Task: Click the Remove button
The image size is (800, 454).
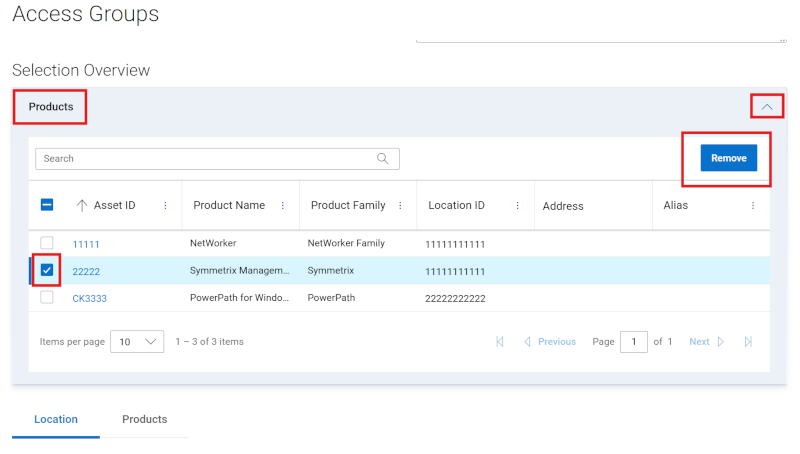Action: (x=728, y=159)
